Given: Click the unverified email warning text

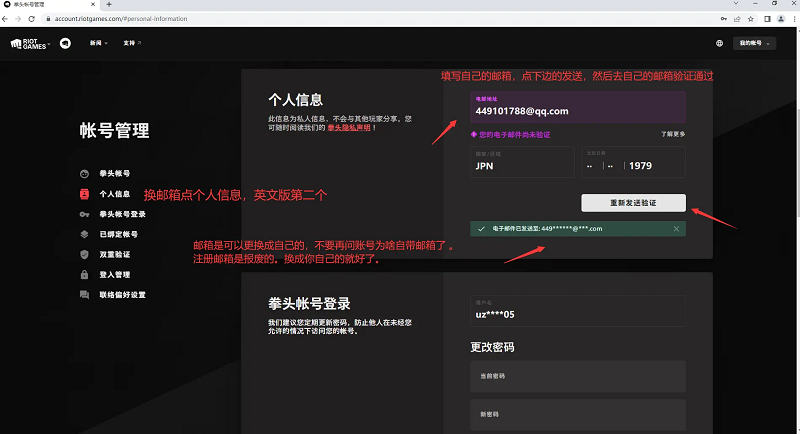Looking at the screenshot, I should tap(514, 135).
